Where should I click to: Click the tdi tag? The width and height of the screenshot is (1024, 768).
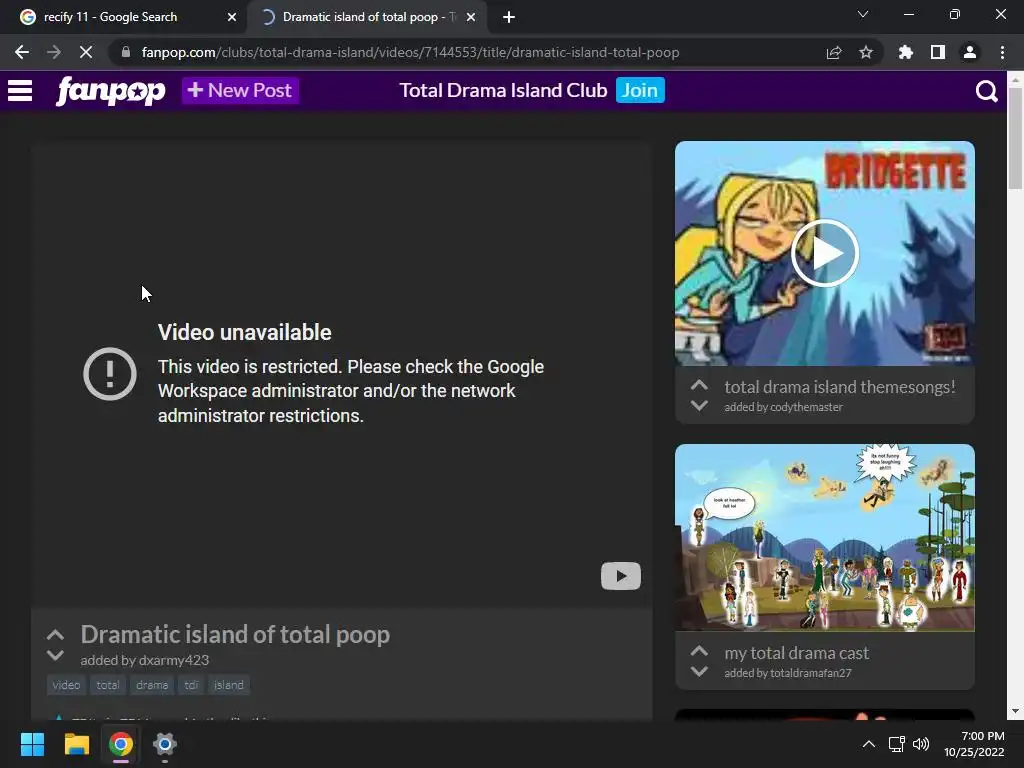pos(191,685)
